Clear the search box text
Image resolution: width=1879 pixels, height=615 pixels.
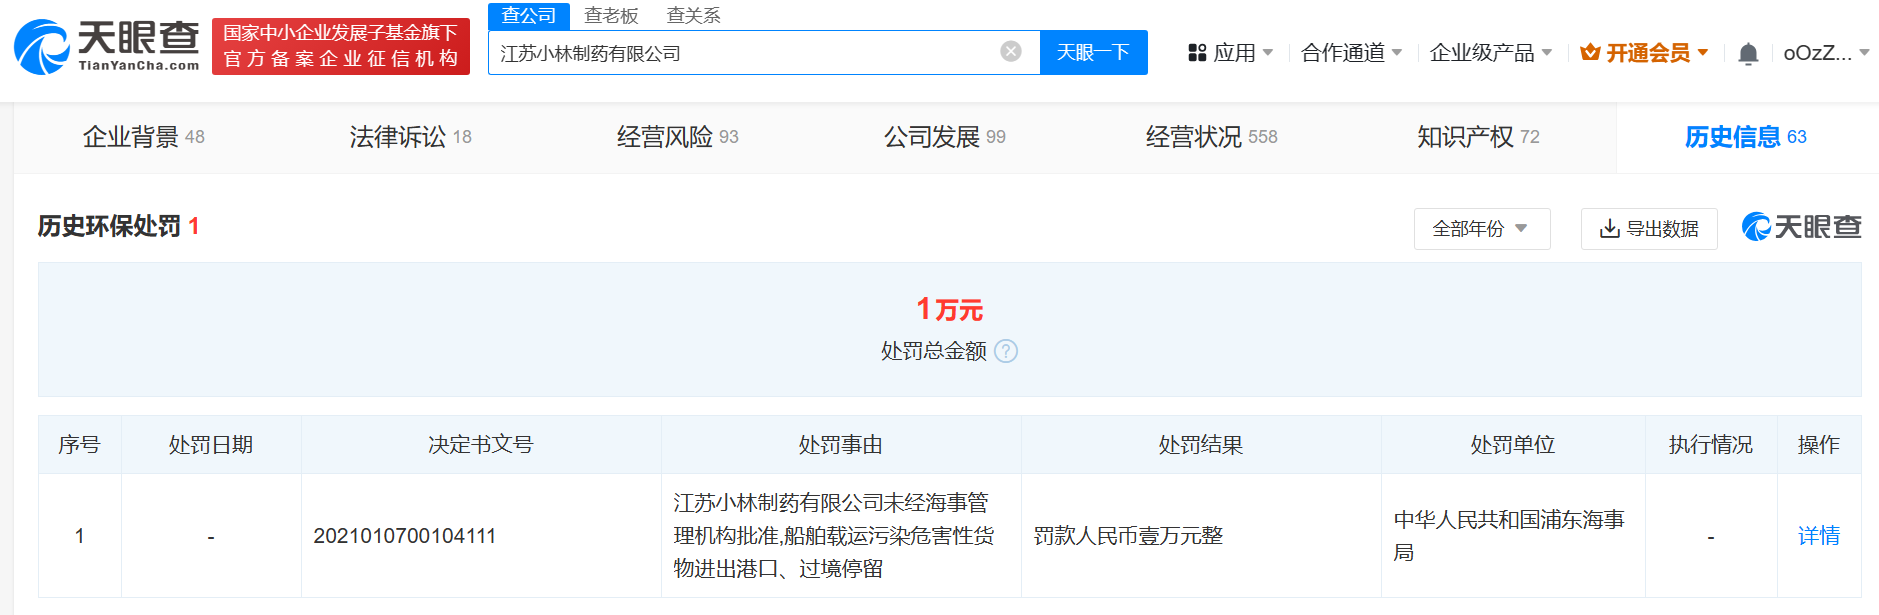[x=1011, y=52]
